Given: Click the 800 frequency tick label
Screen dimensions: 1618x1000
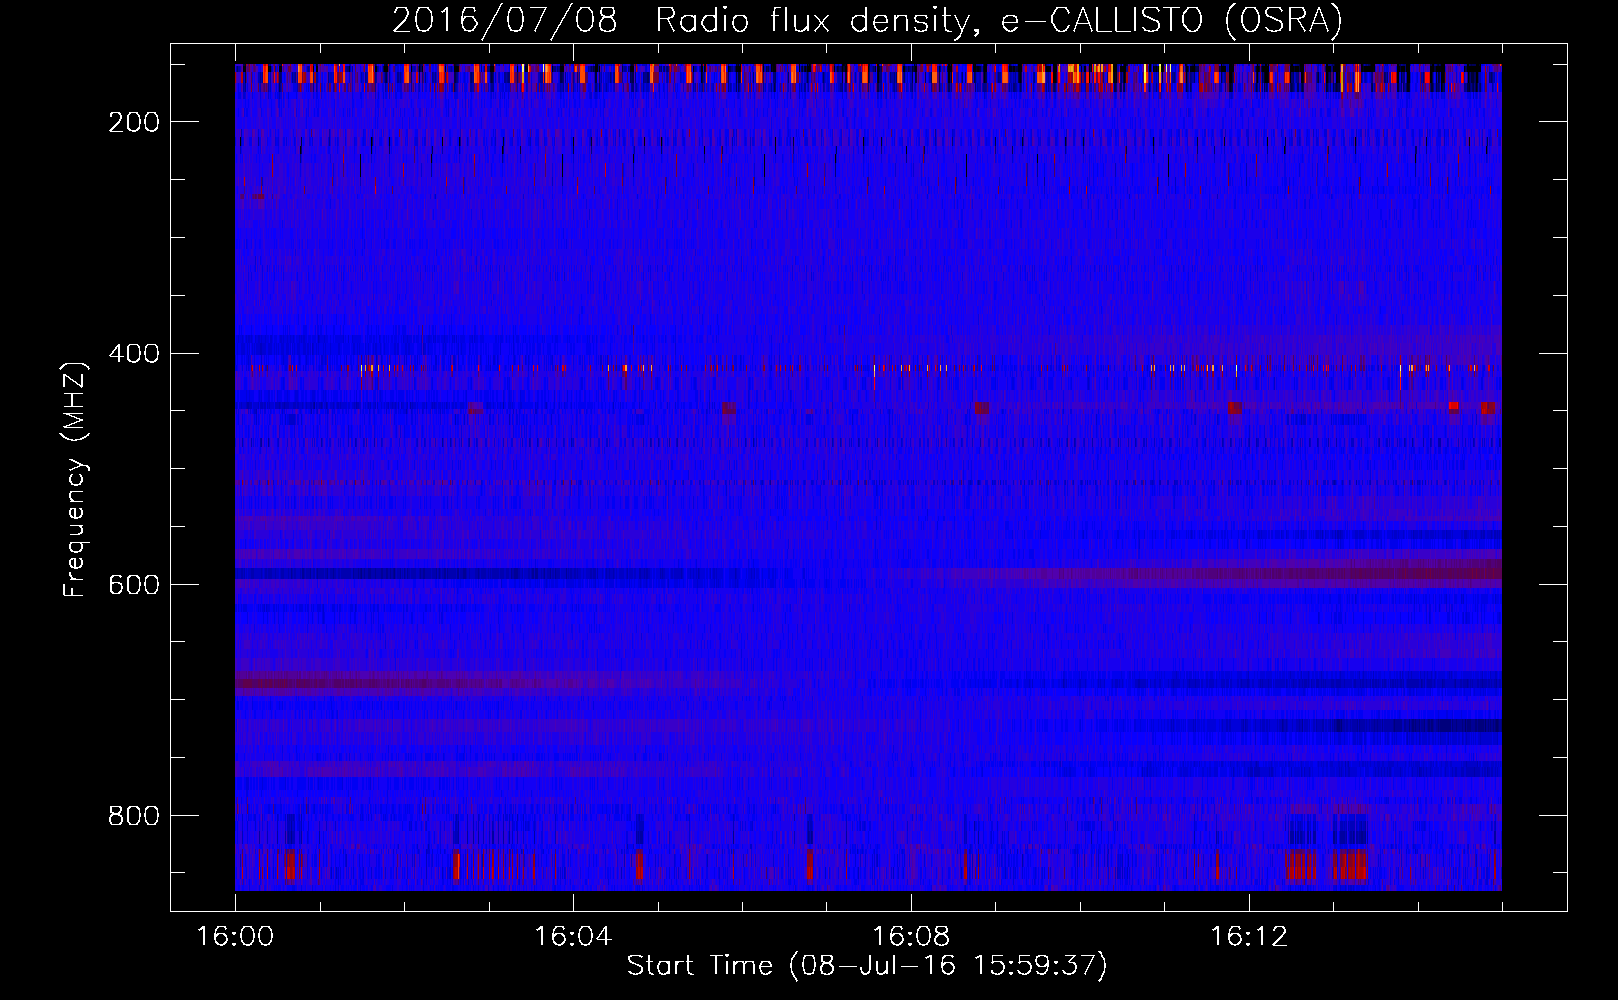Looking at the screenshot, I should 134,816.
